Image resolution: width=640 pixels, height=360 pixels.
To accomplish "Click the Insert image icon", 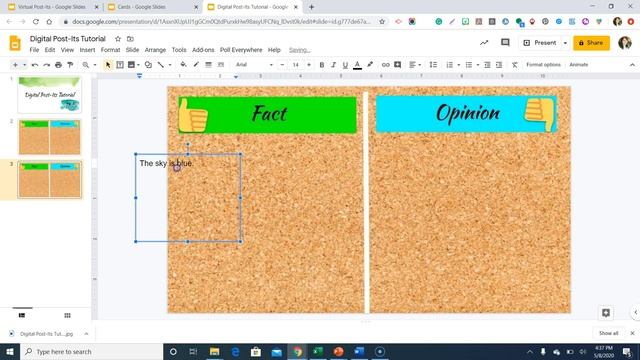I will pos(131,65).
